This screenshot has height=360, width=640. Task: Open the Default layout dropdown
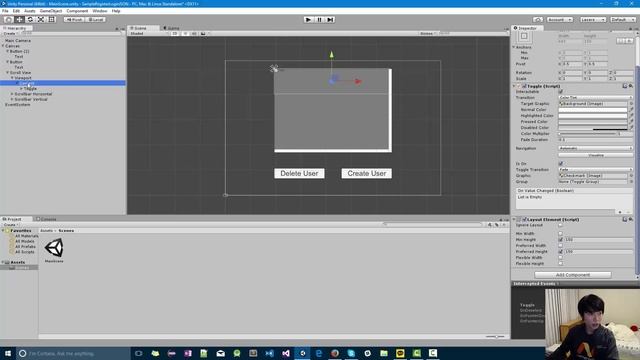point(622,20)
